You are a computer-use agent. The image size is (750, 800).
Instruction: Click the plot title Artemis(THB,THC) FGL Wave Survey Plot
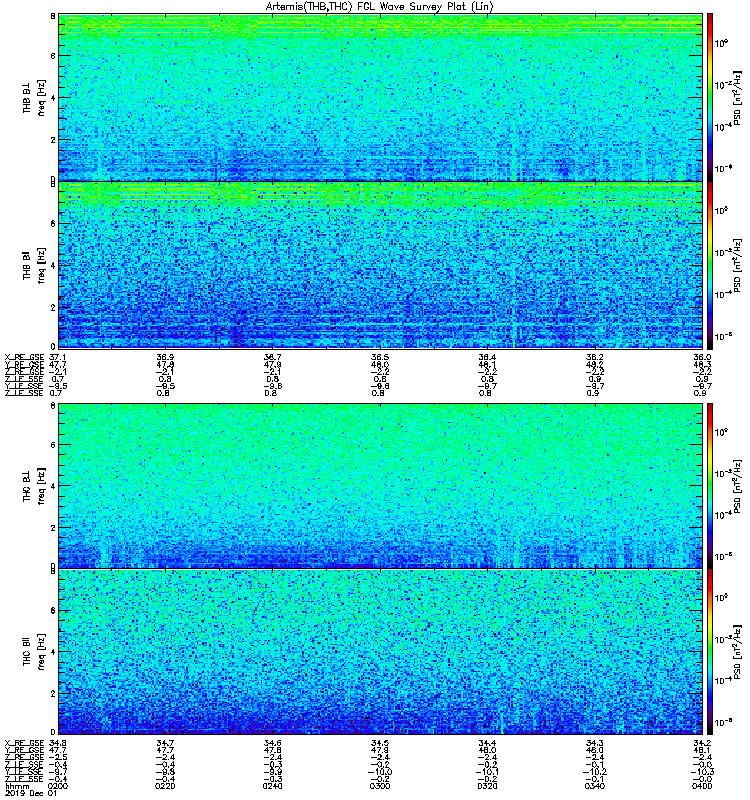coord(379,7)
